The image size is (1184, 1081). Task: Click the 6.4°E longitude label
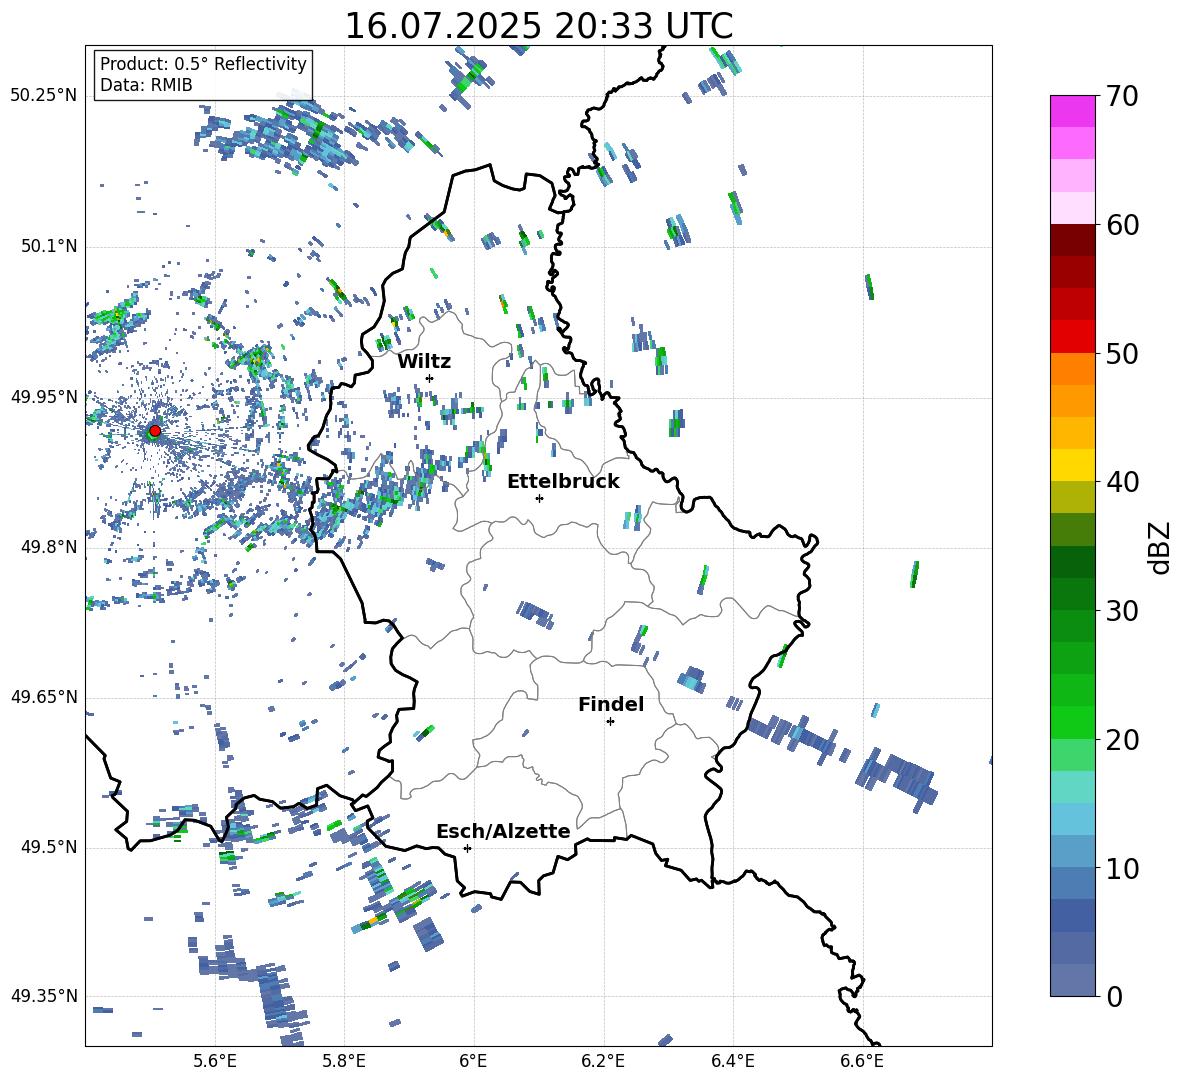pyautogui.click(x=732, y=1061)
